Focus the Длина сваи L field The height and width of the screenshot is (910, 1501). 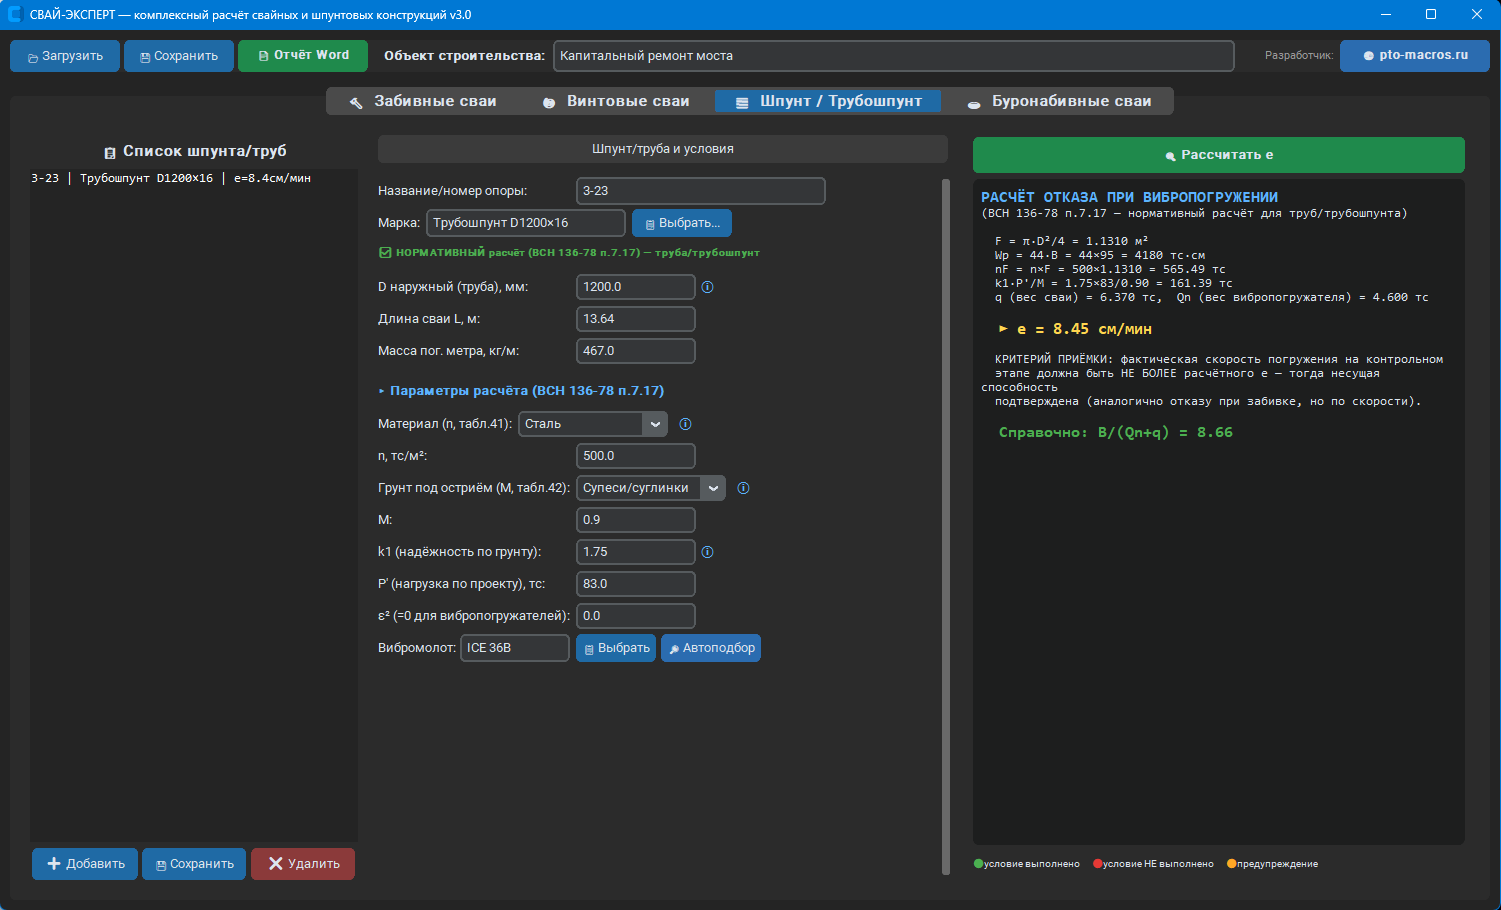click(636, 319)
